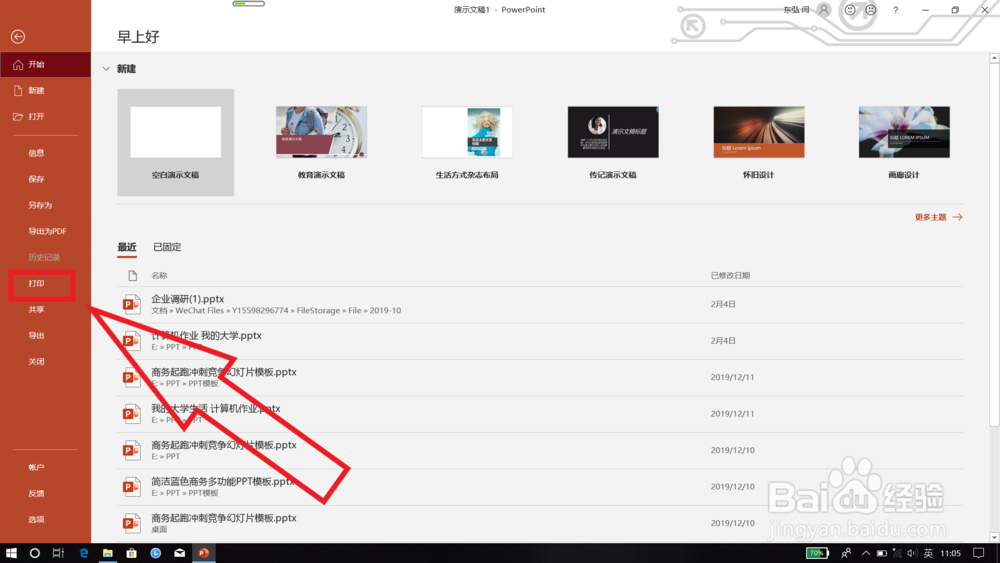Click the account avatar icon in title bar
The image size is (1000, 563).
click(x=824, y=10)
